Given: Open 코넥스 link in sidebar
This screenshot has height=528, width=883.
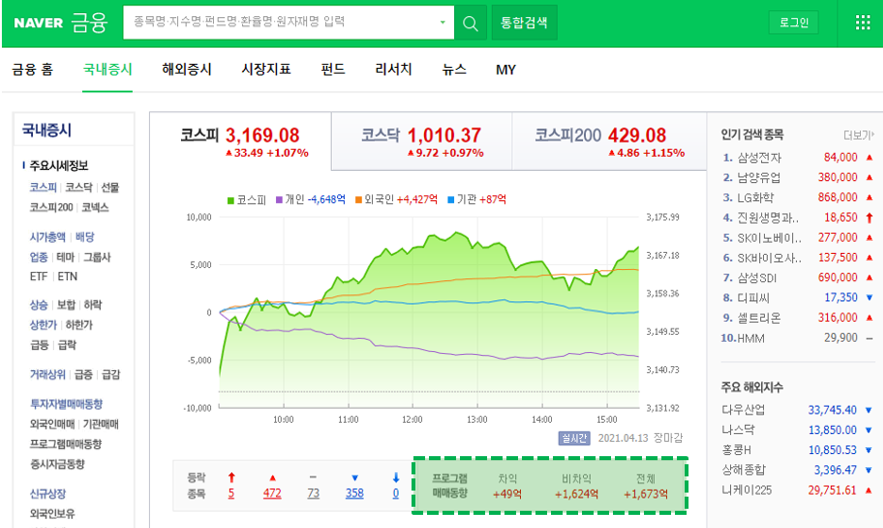Looking at the screenshot, I should (95, 207).
